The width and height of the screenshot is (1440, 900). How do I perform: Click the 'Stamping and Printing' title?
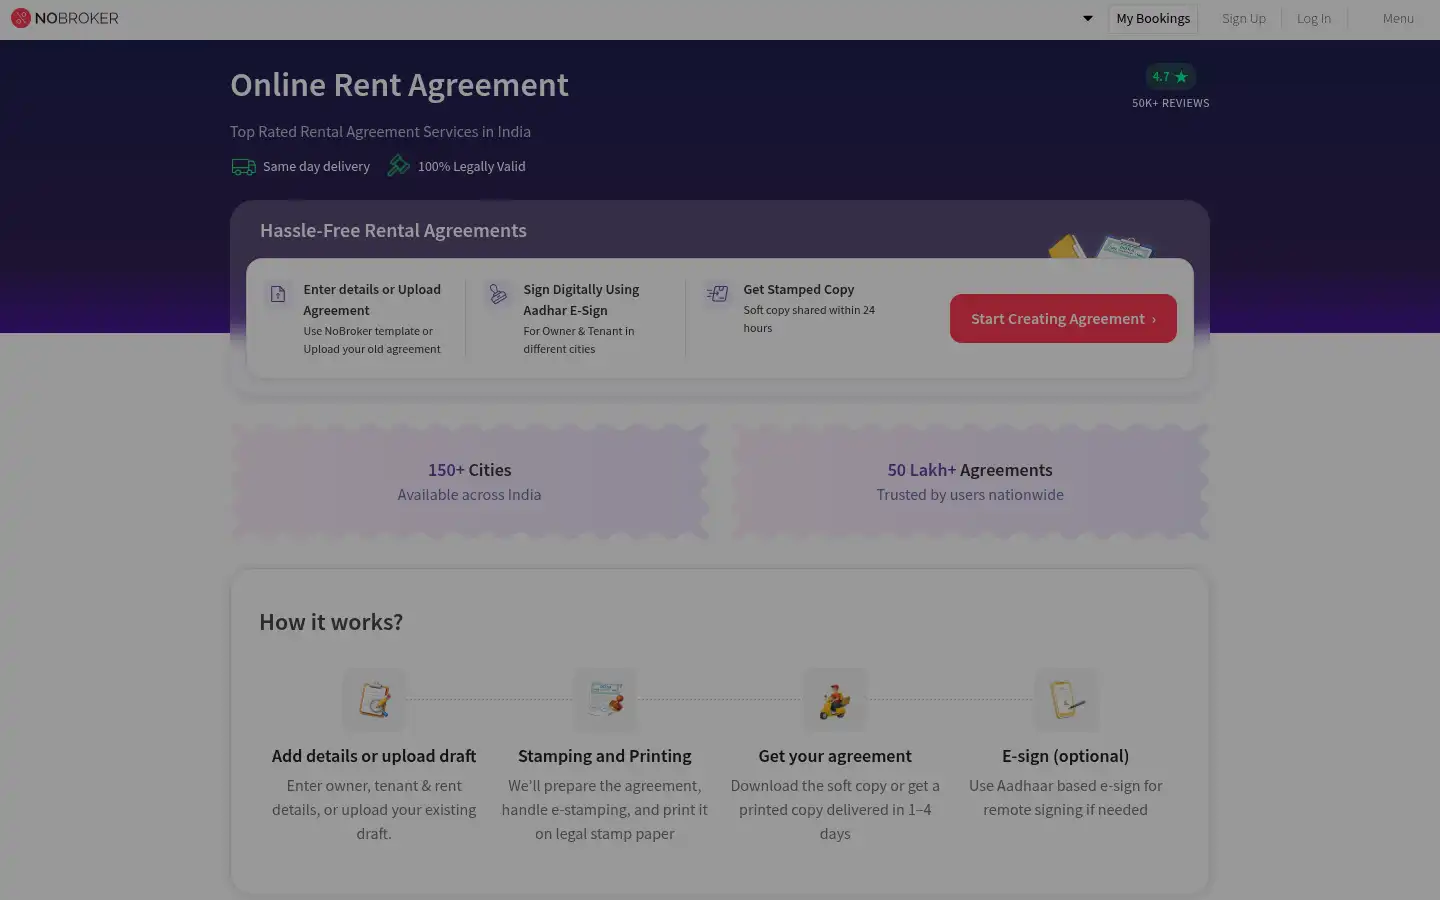[605, 756]
